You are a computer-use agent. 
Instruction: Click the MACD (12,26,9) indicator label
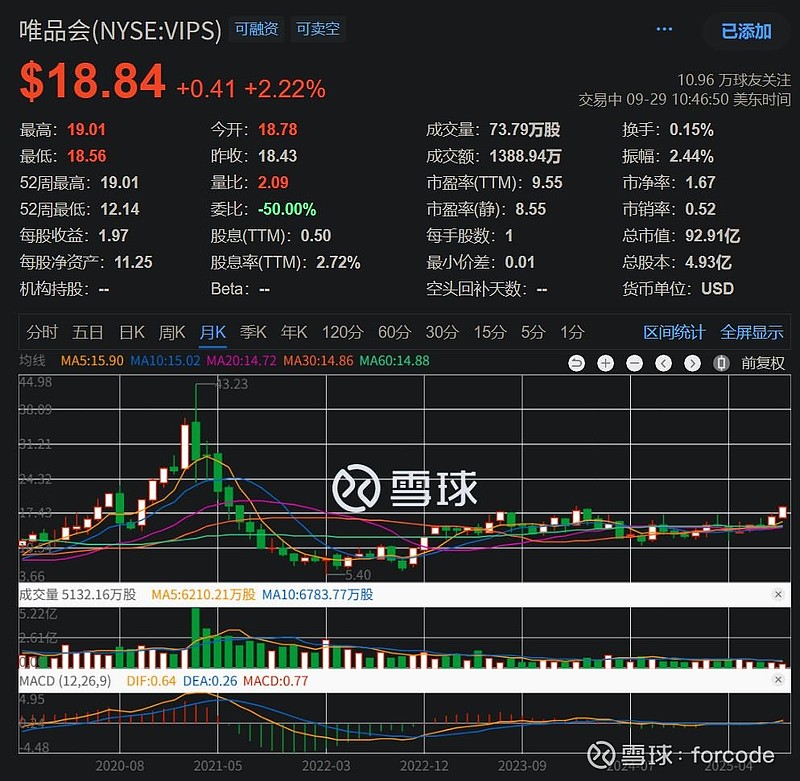(65, 681)
